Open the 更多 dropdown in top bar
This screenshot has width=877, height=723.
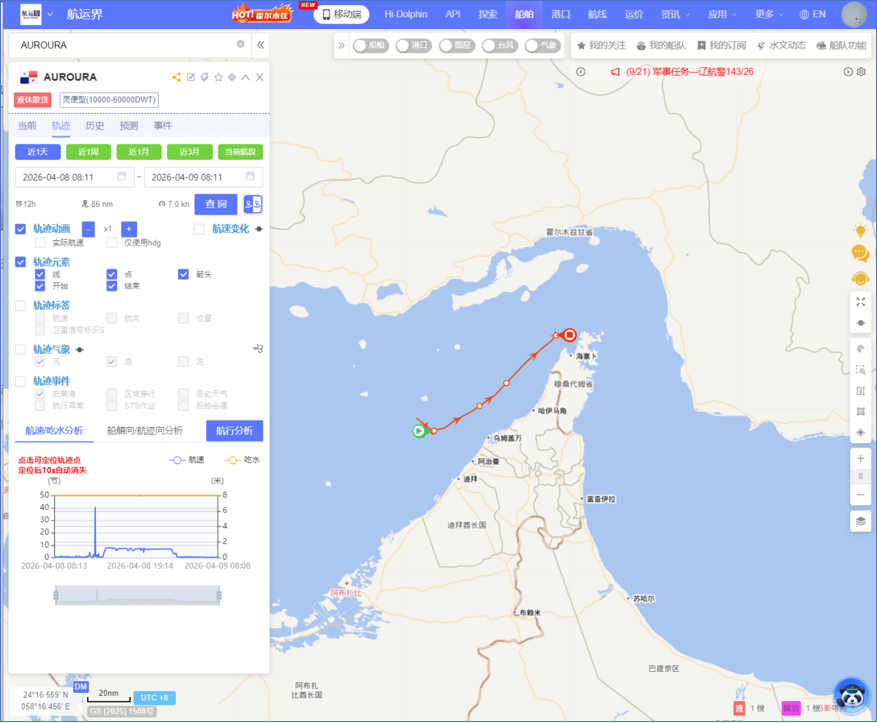769,14
